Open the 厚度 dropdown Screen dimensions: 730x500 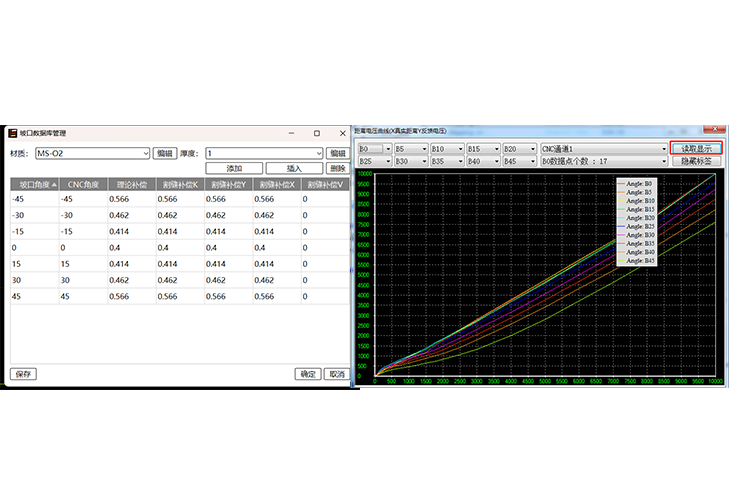(x=319, y=153)
